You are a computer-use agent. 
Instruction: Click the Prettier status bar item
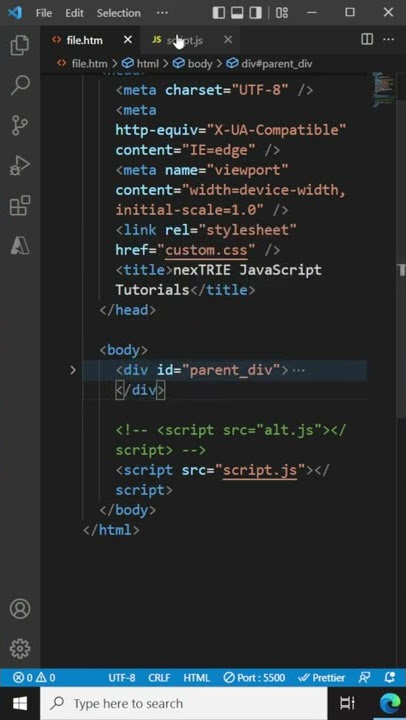321,677
